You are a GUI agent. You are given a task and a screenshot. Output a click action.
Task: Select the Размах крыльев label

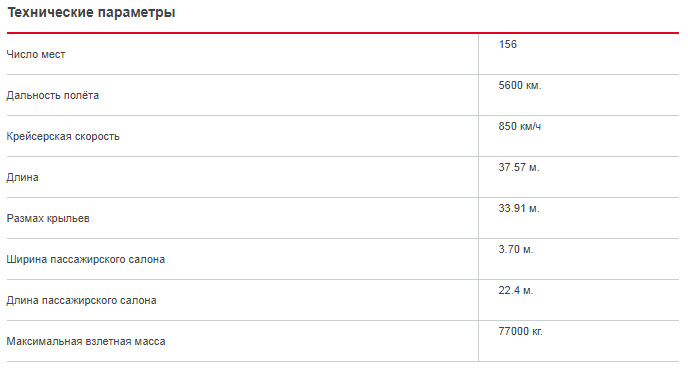click(x=48, y=218)
